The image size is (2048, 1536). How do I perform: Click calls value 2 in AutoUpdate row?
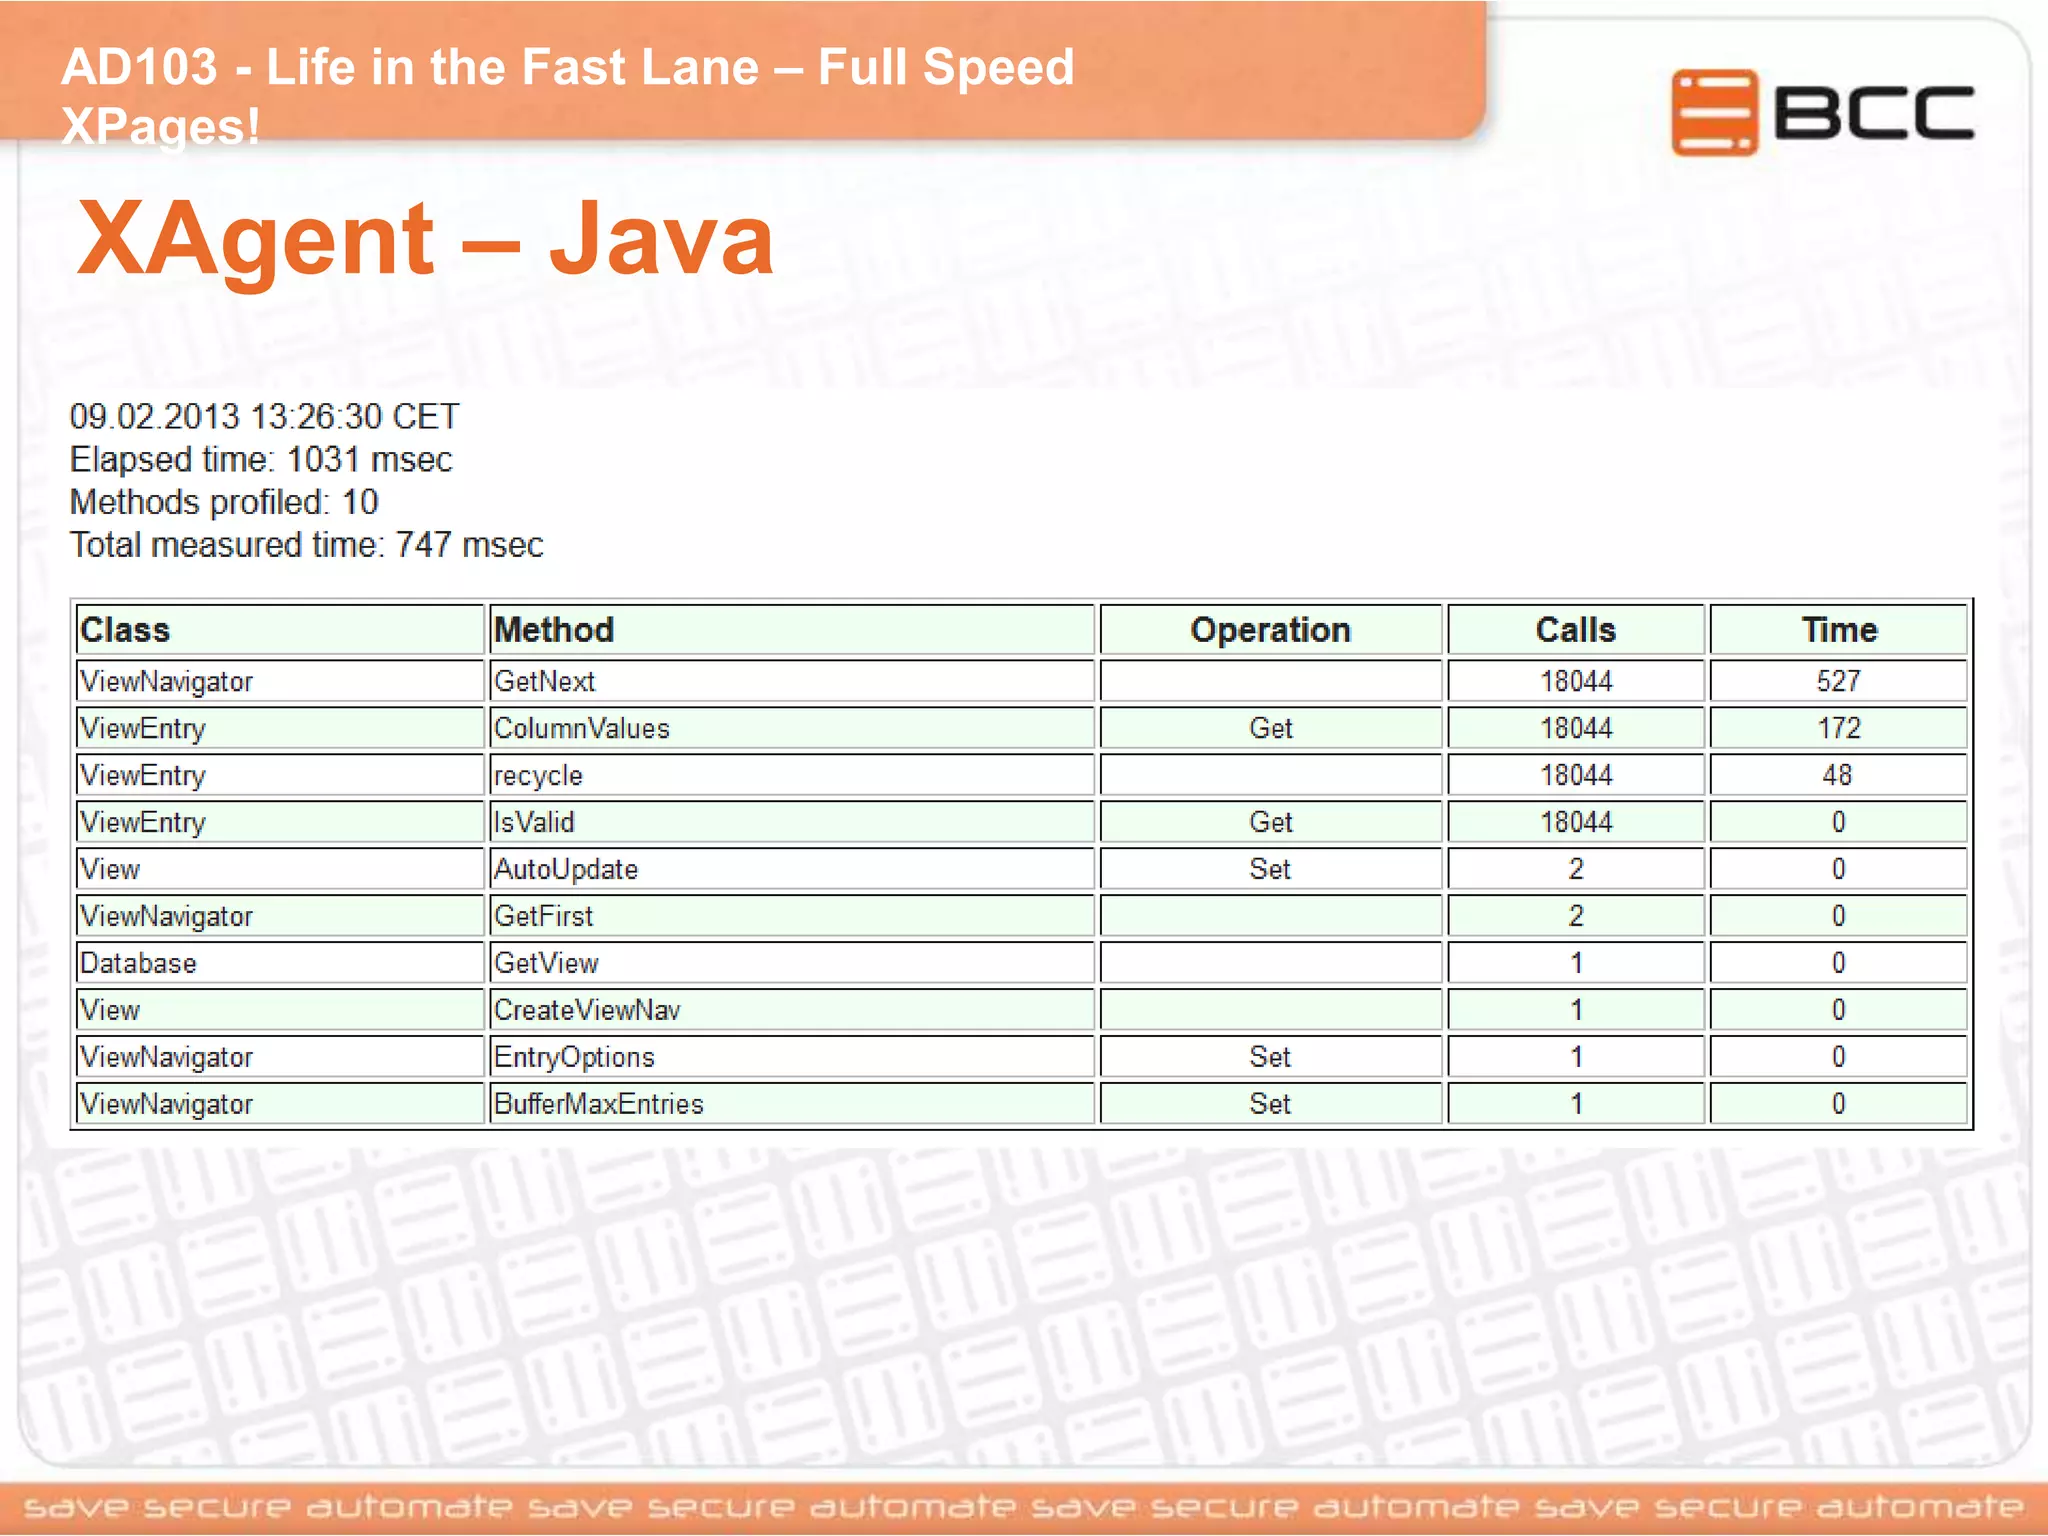pos(1575,869)
